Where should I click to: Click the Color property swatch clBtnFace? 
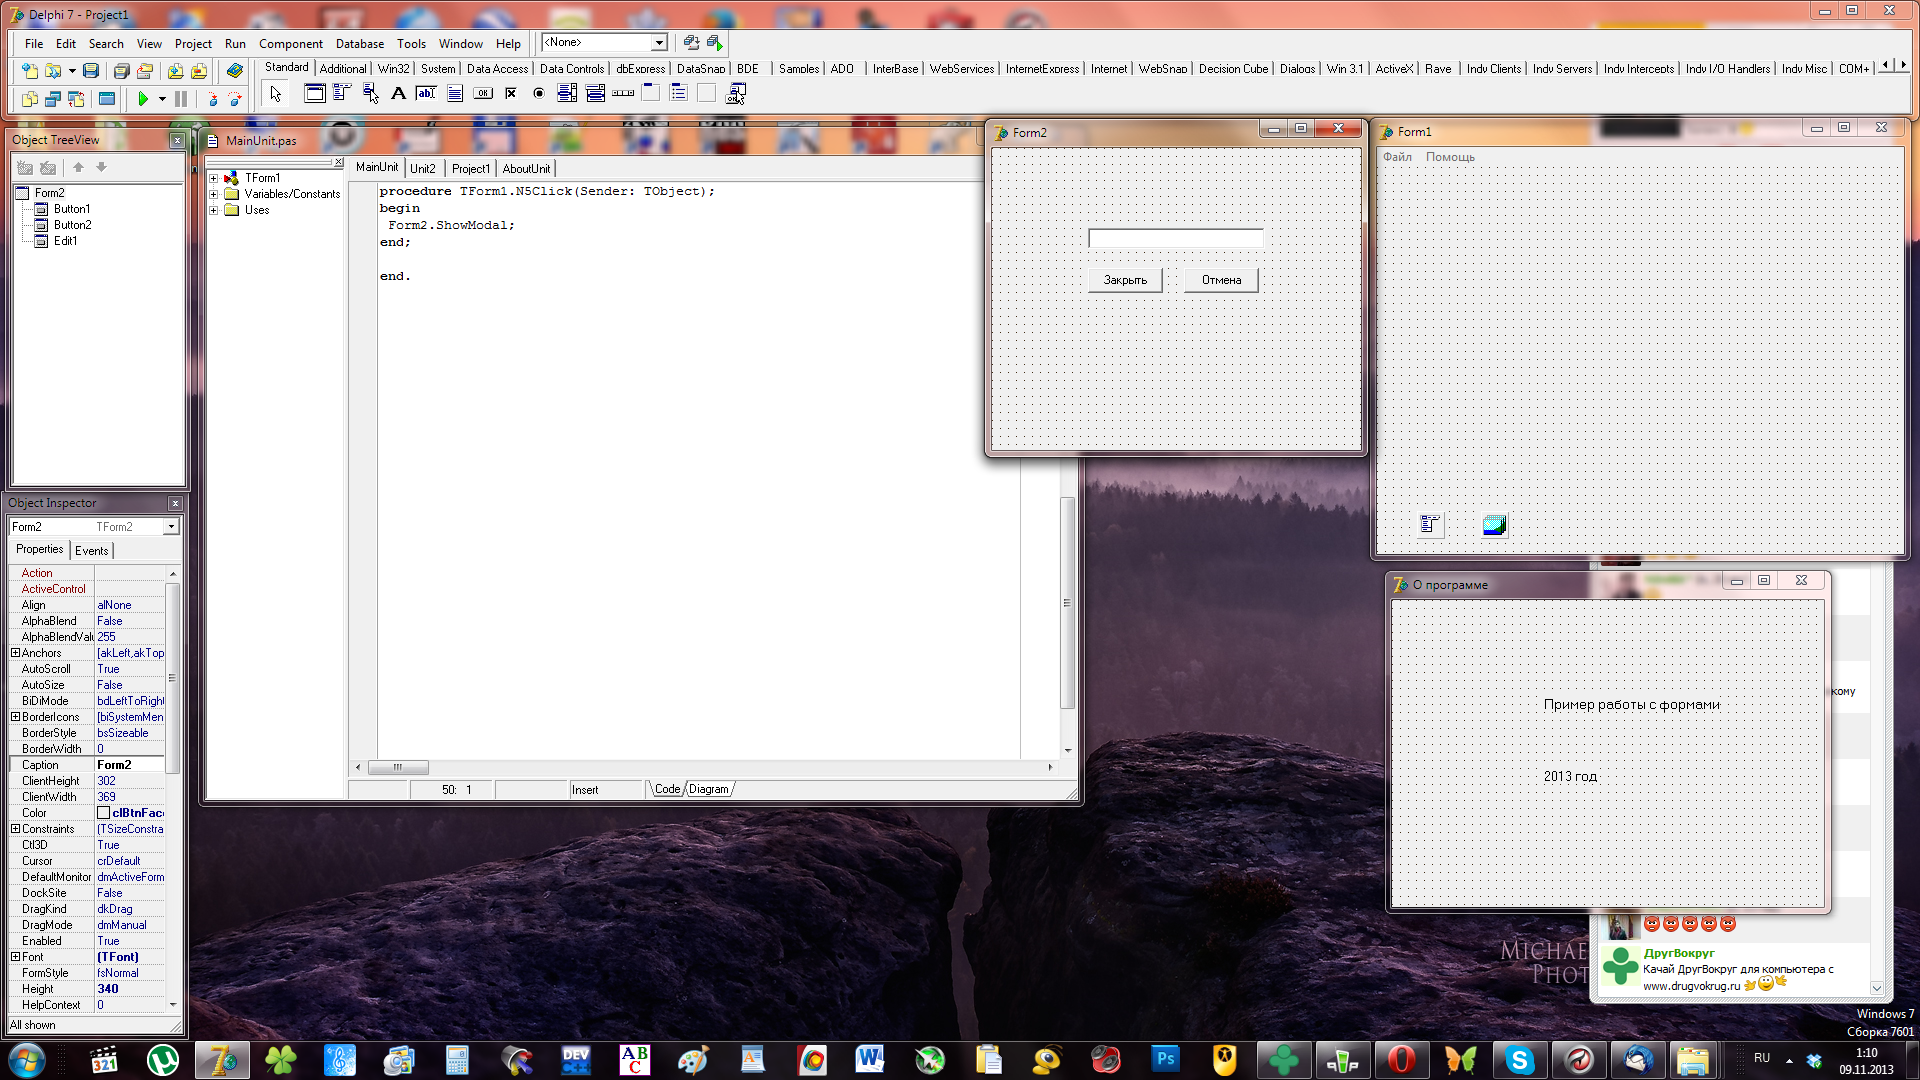[x=103, y=813]
